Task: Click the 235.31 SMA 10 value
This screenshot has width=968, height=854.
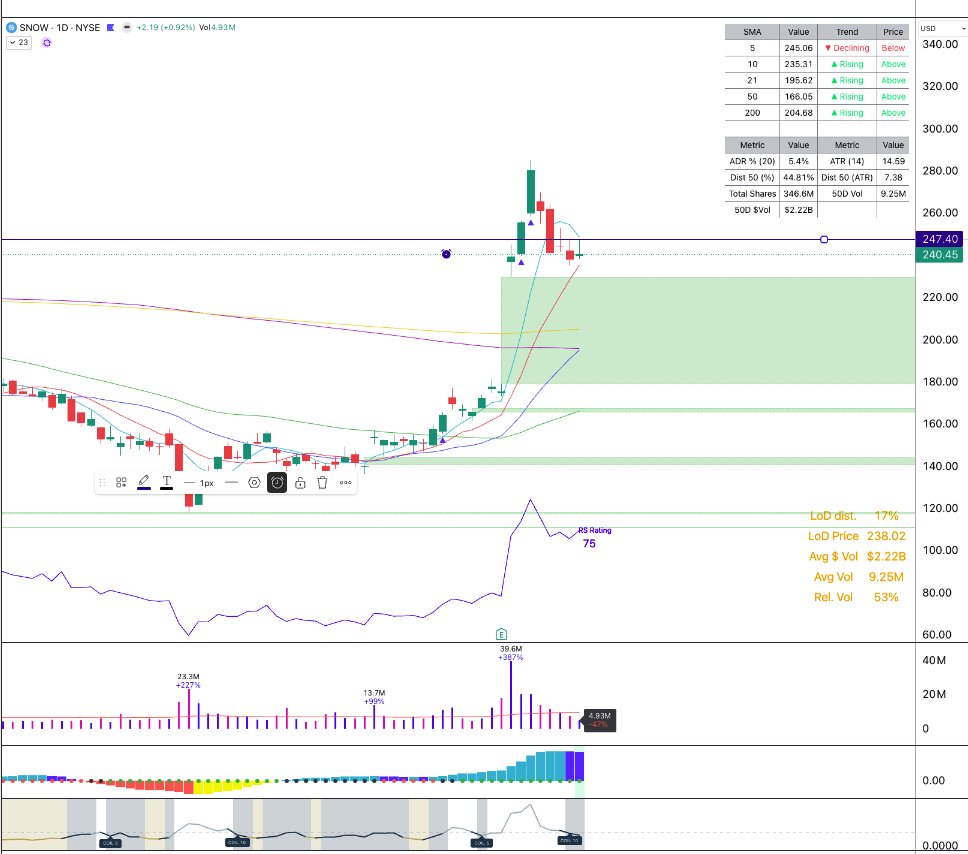Action: (798, 64)
